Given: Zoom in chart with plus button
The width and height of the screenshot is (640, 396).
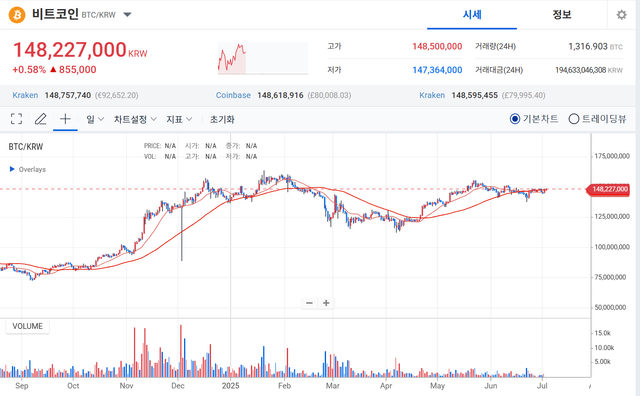Looking at the screenshot, I should tap(326, 303).
